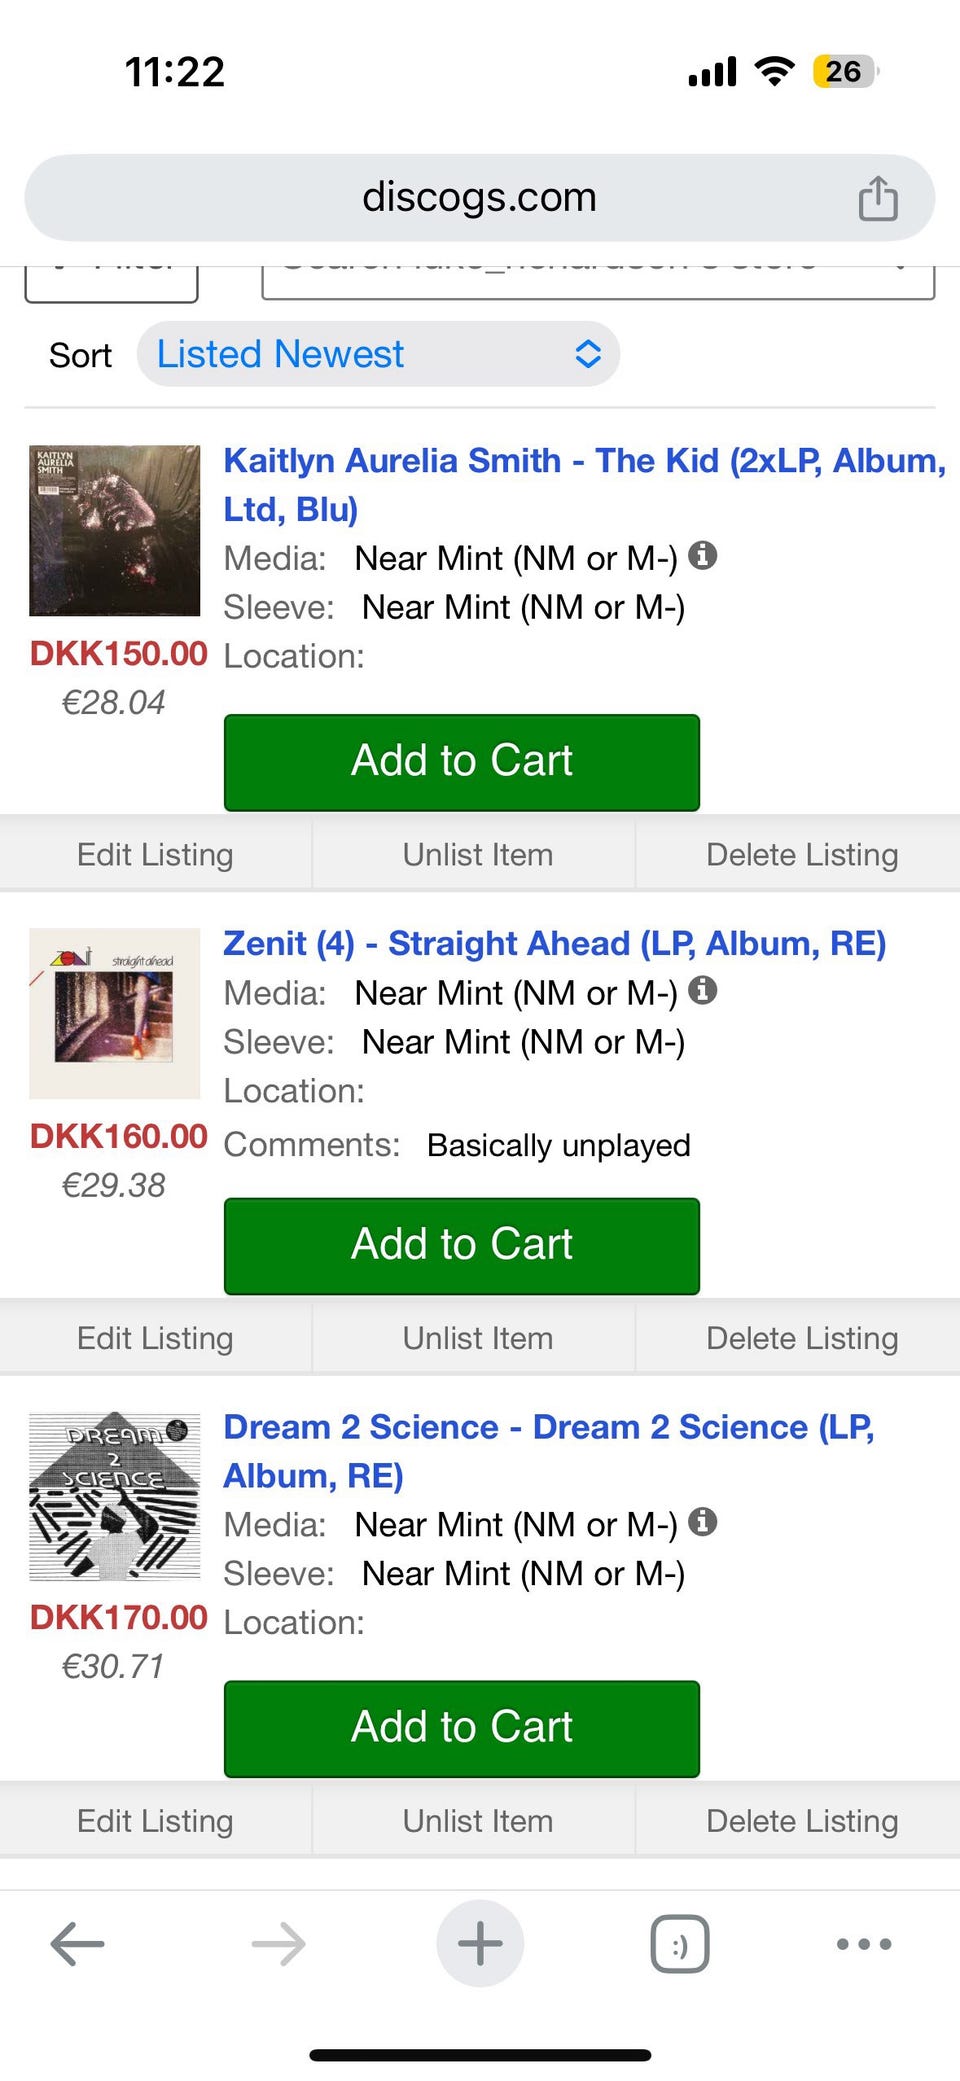The width and height of the screenshot is (960, 2081).
Task: Tap info icon beside Kaitlyn Aurelia Smith media condition
Action: tap(703, 555)
